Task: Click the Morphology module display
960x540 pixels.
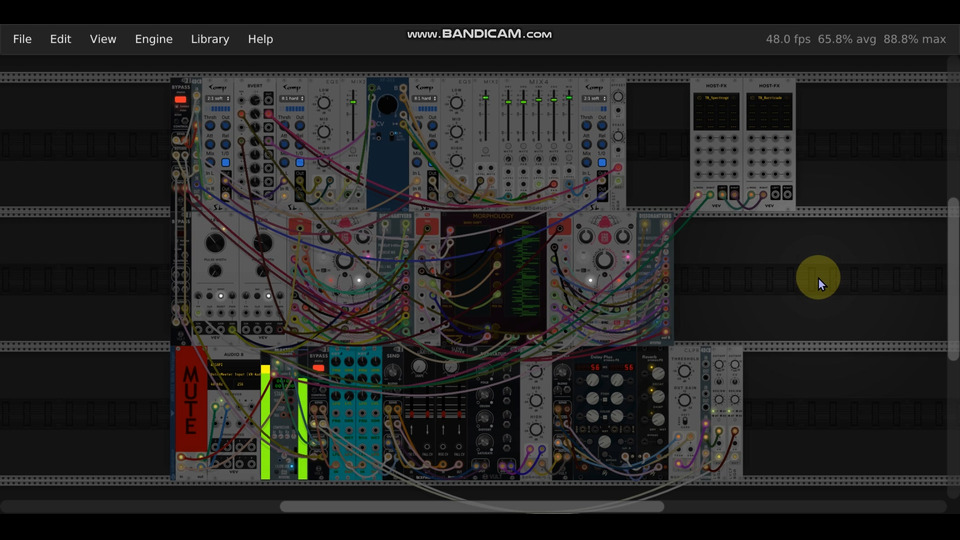Action: click(x=493, y=270)
